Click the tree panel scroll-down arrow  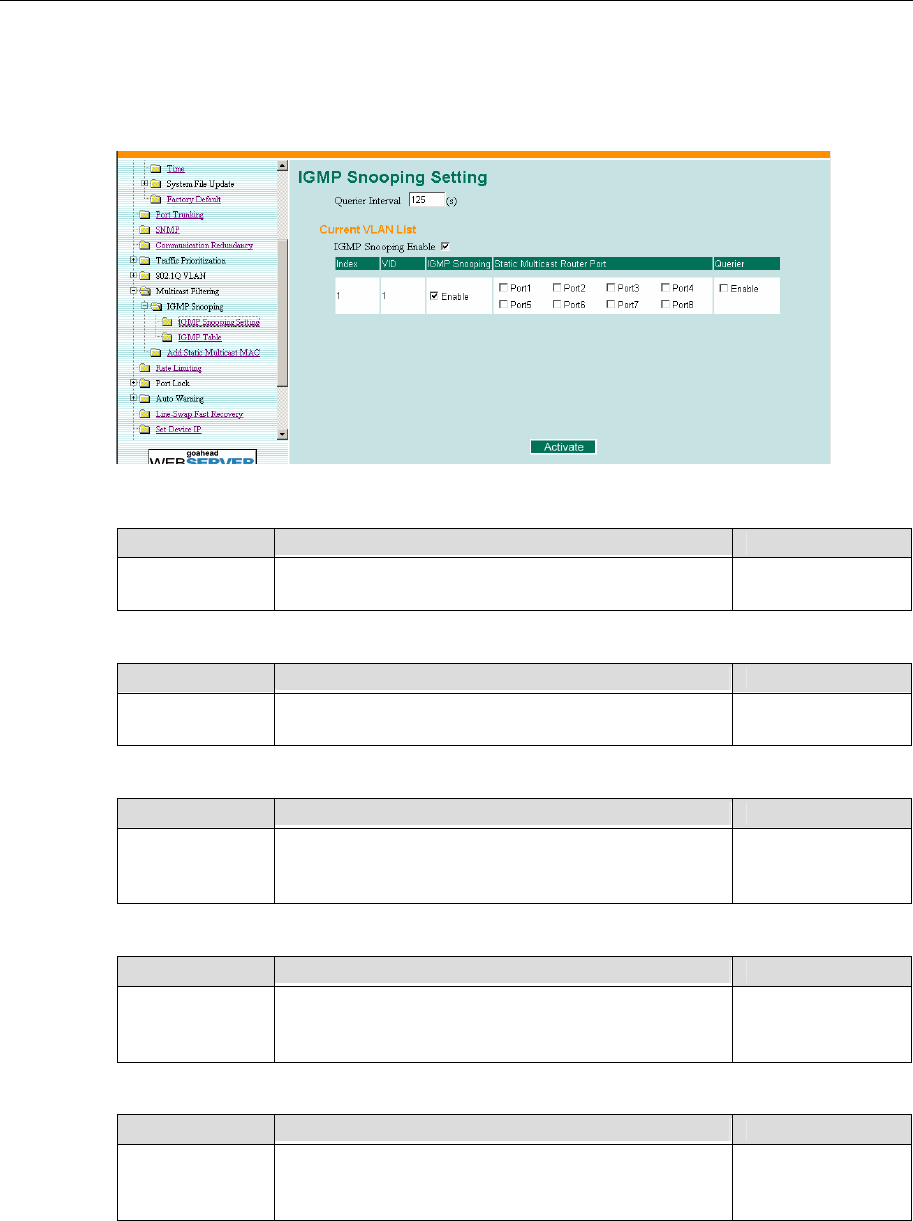point(282,434)
